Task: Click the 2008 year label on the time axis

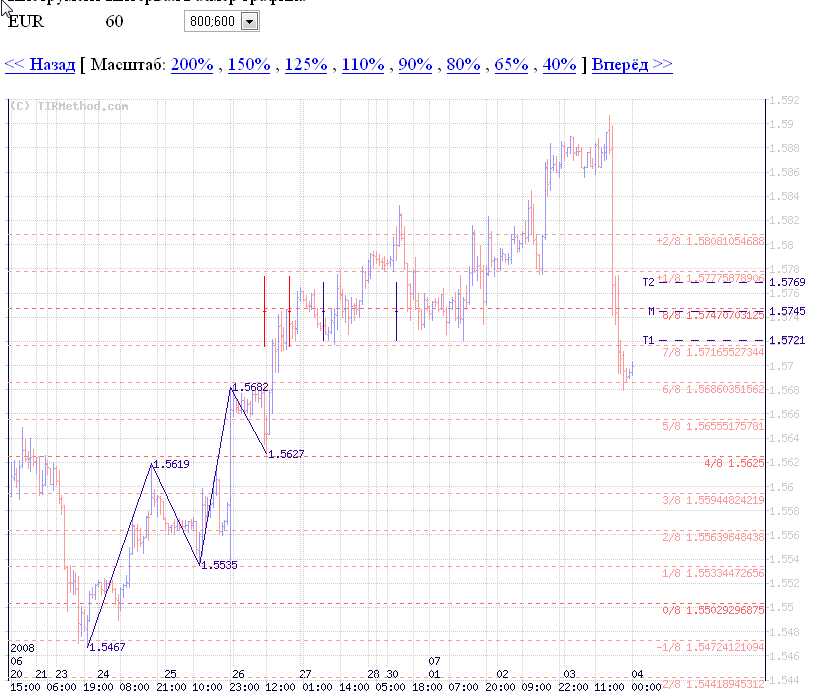Action: pos(22,648)
